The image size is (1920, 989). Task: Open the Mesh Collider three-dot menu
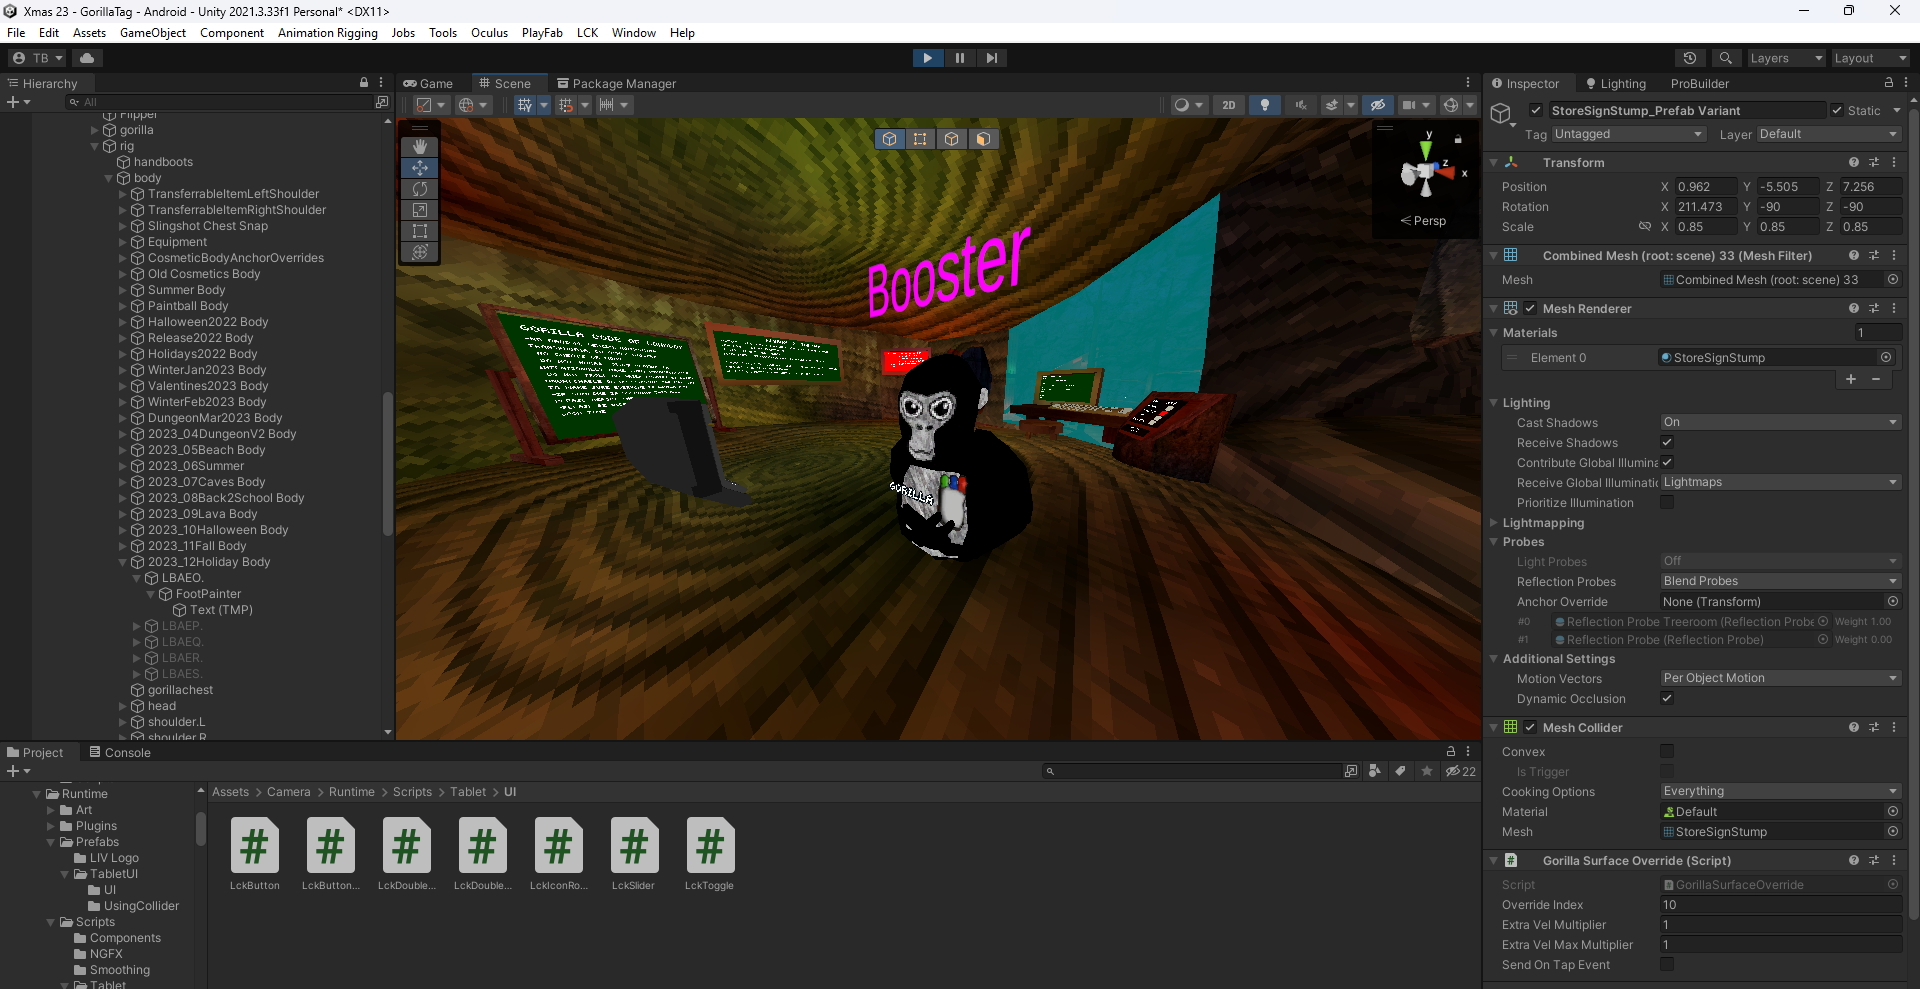(x=1894, y=727)
